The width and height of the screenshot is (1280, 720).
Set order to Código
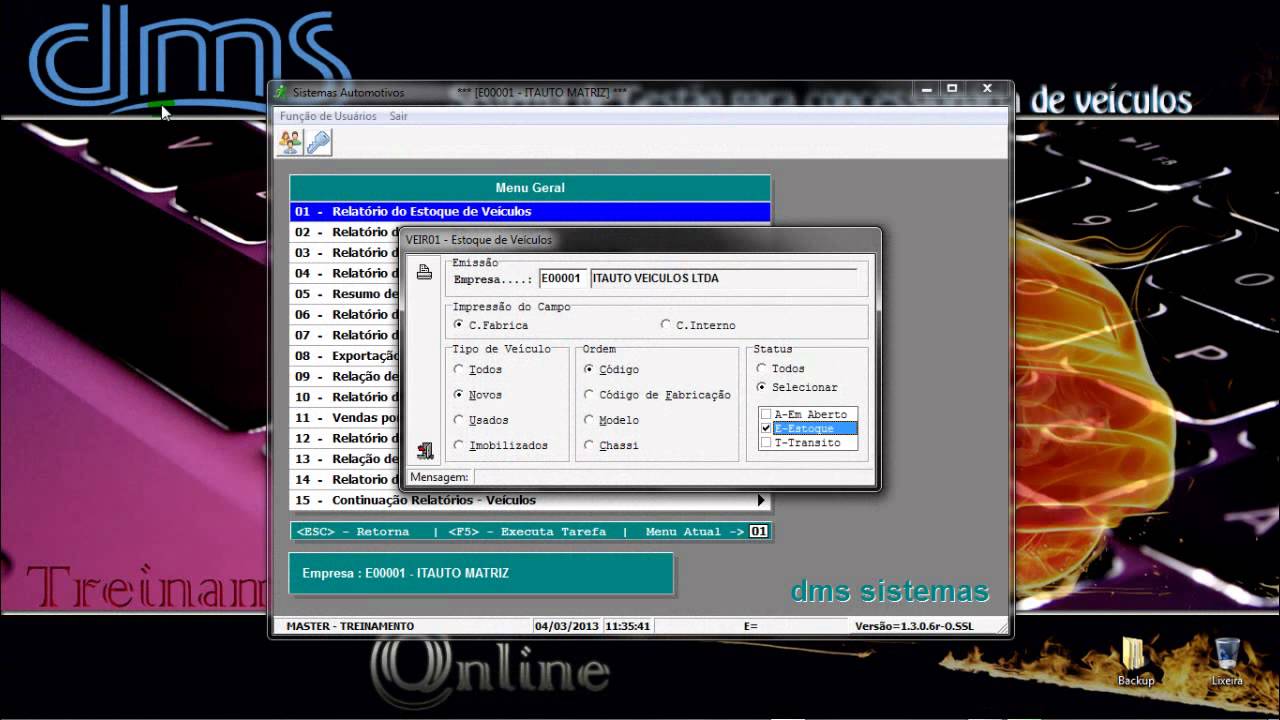point(612,370)
